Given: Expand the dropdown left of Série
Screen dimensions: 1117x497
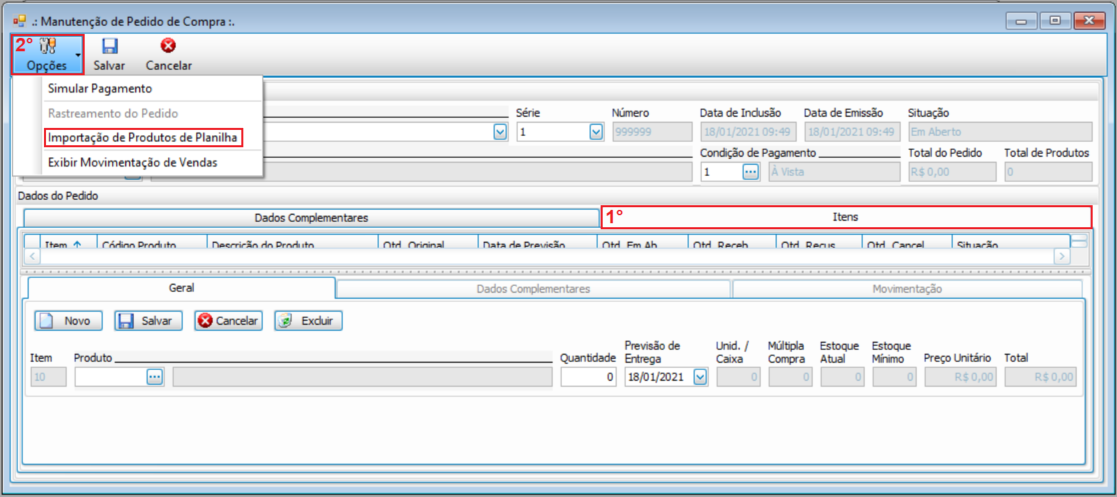Looking at the screenshot, I should 500,132.
